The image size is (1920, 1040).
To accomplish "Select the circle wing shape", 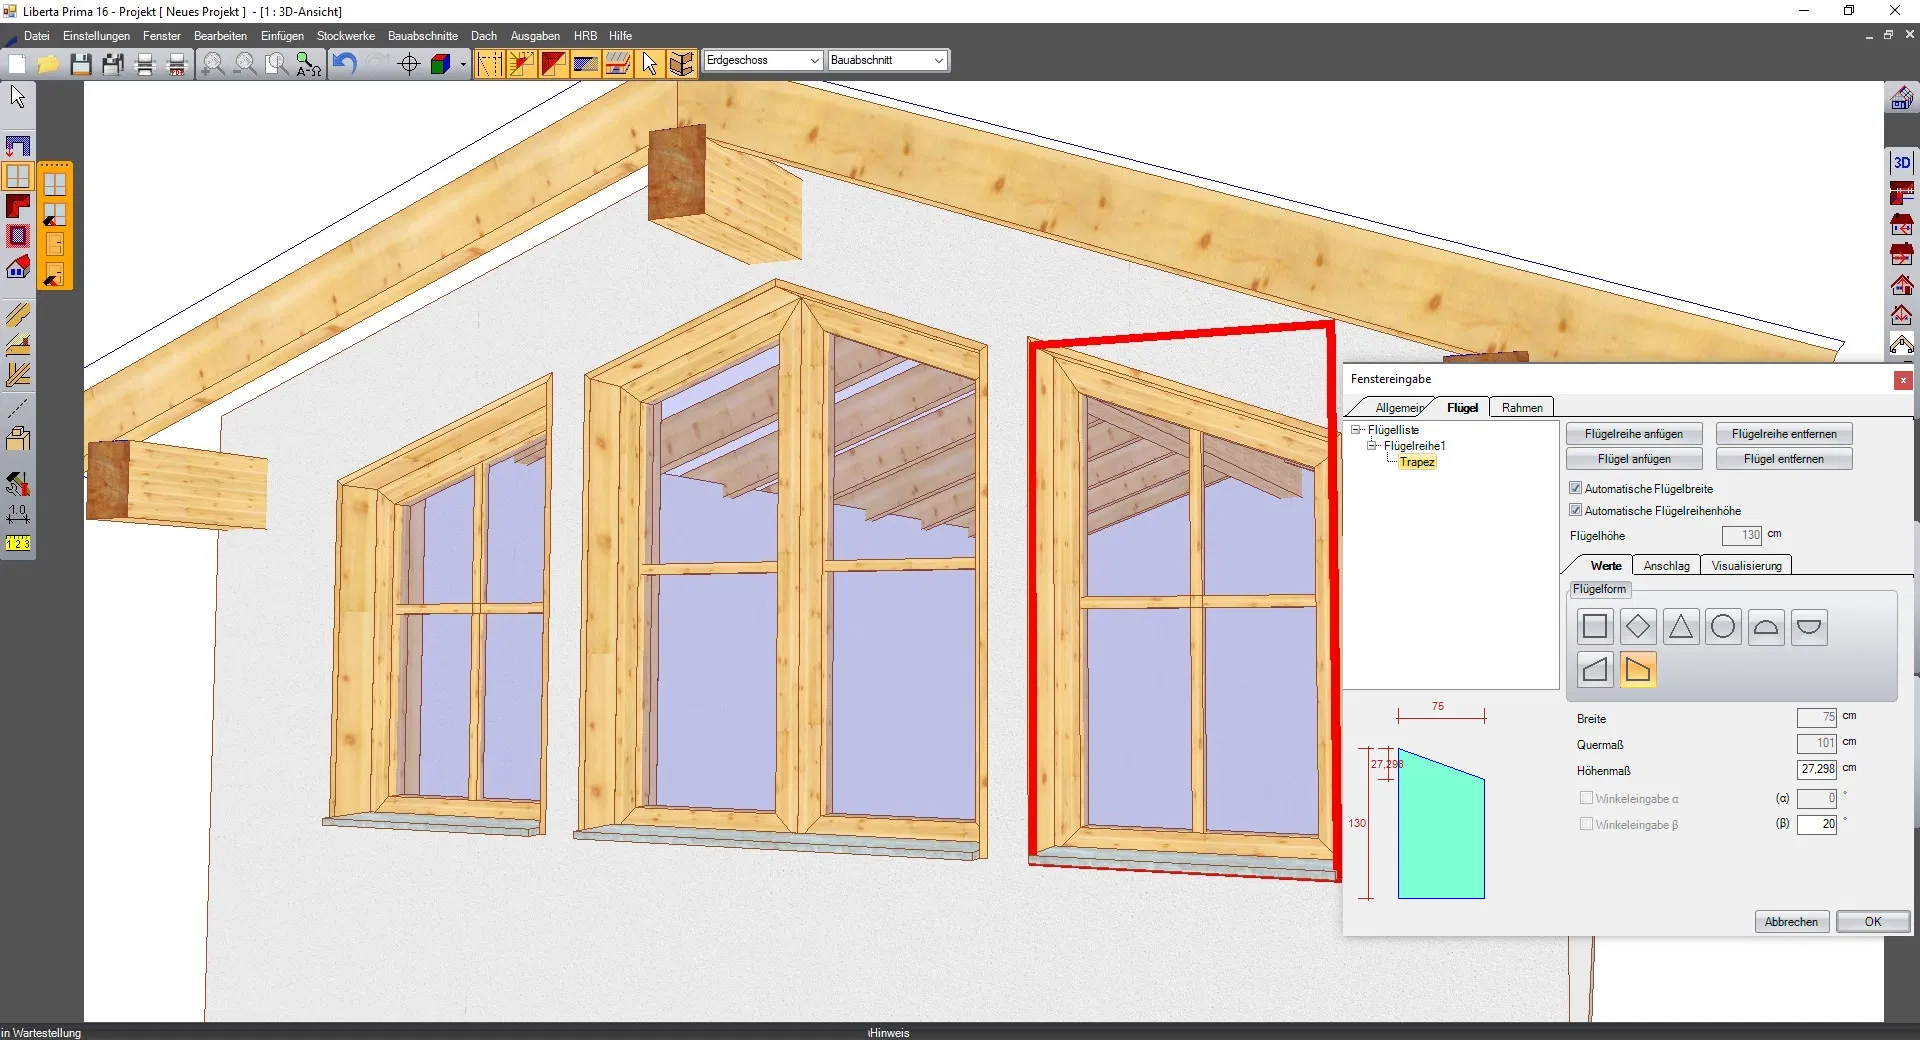I will click(1722, 627).
